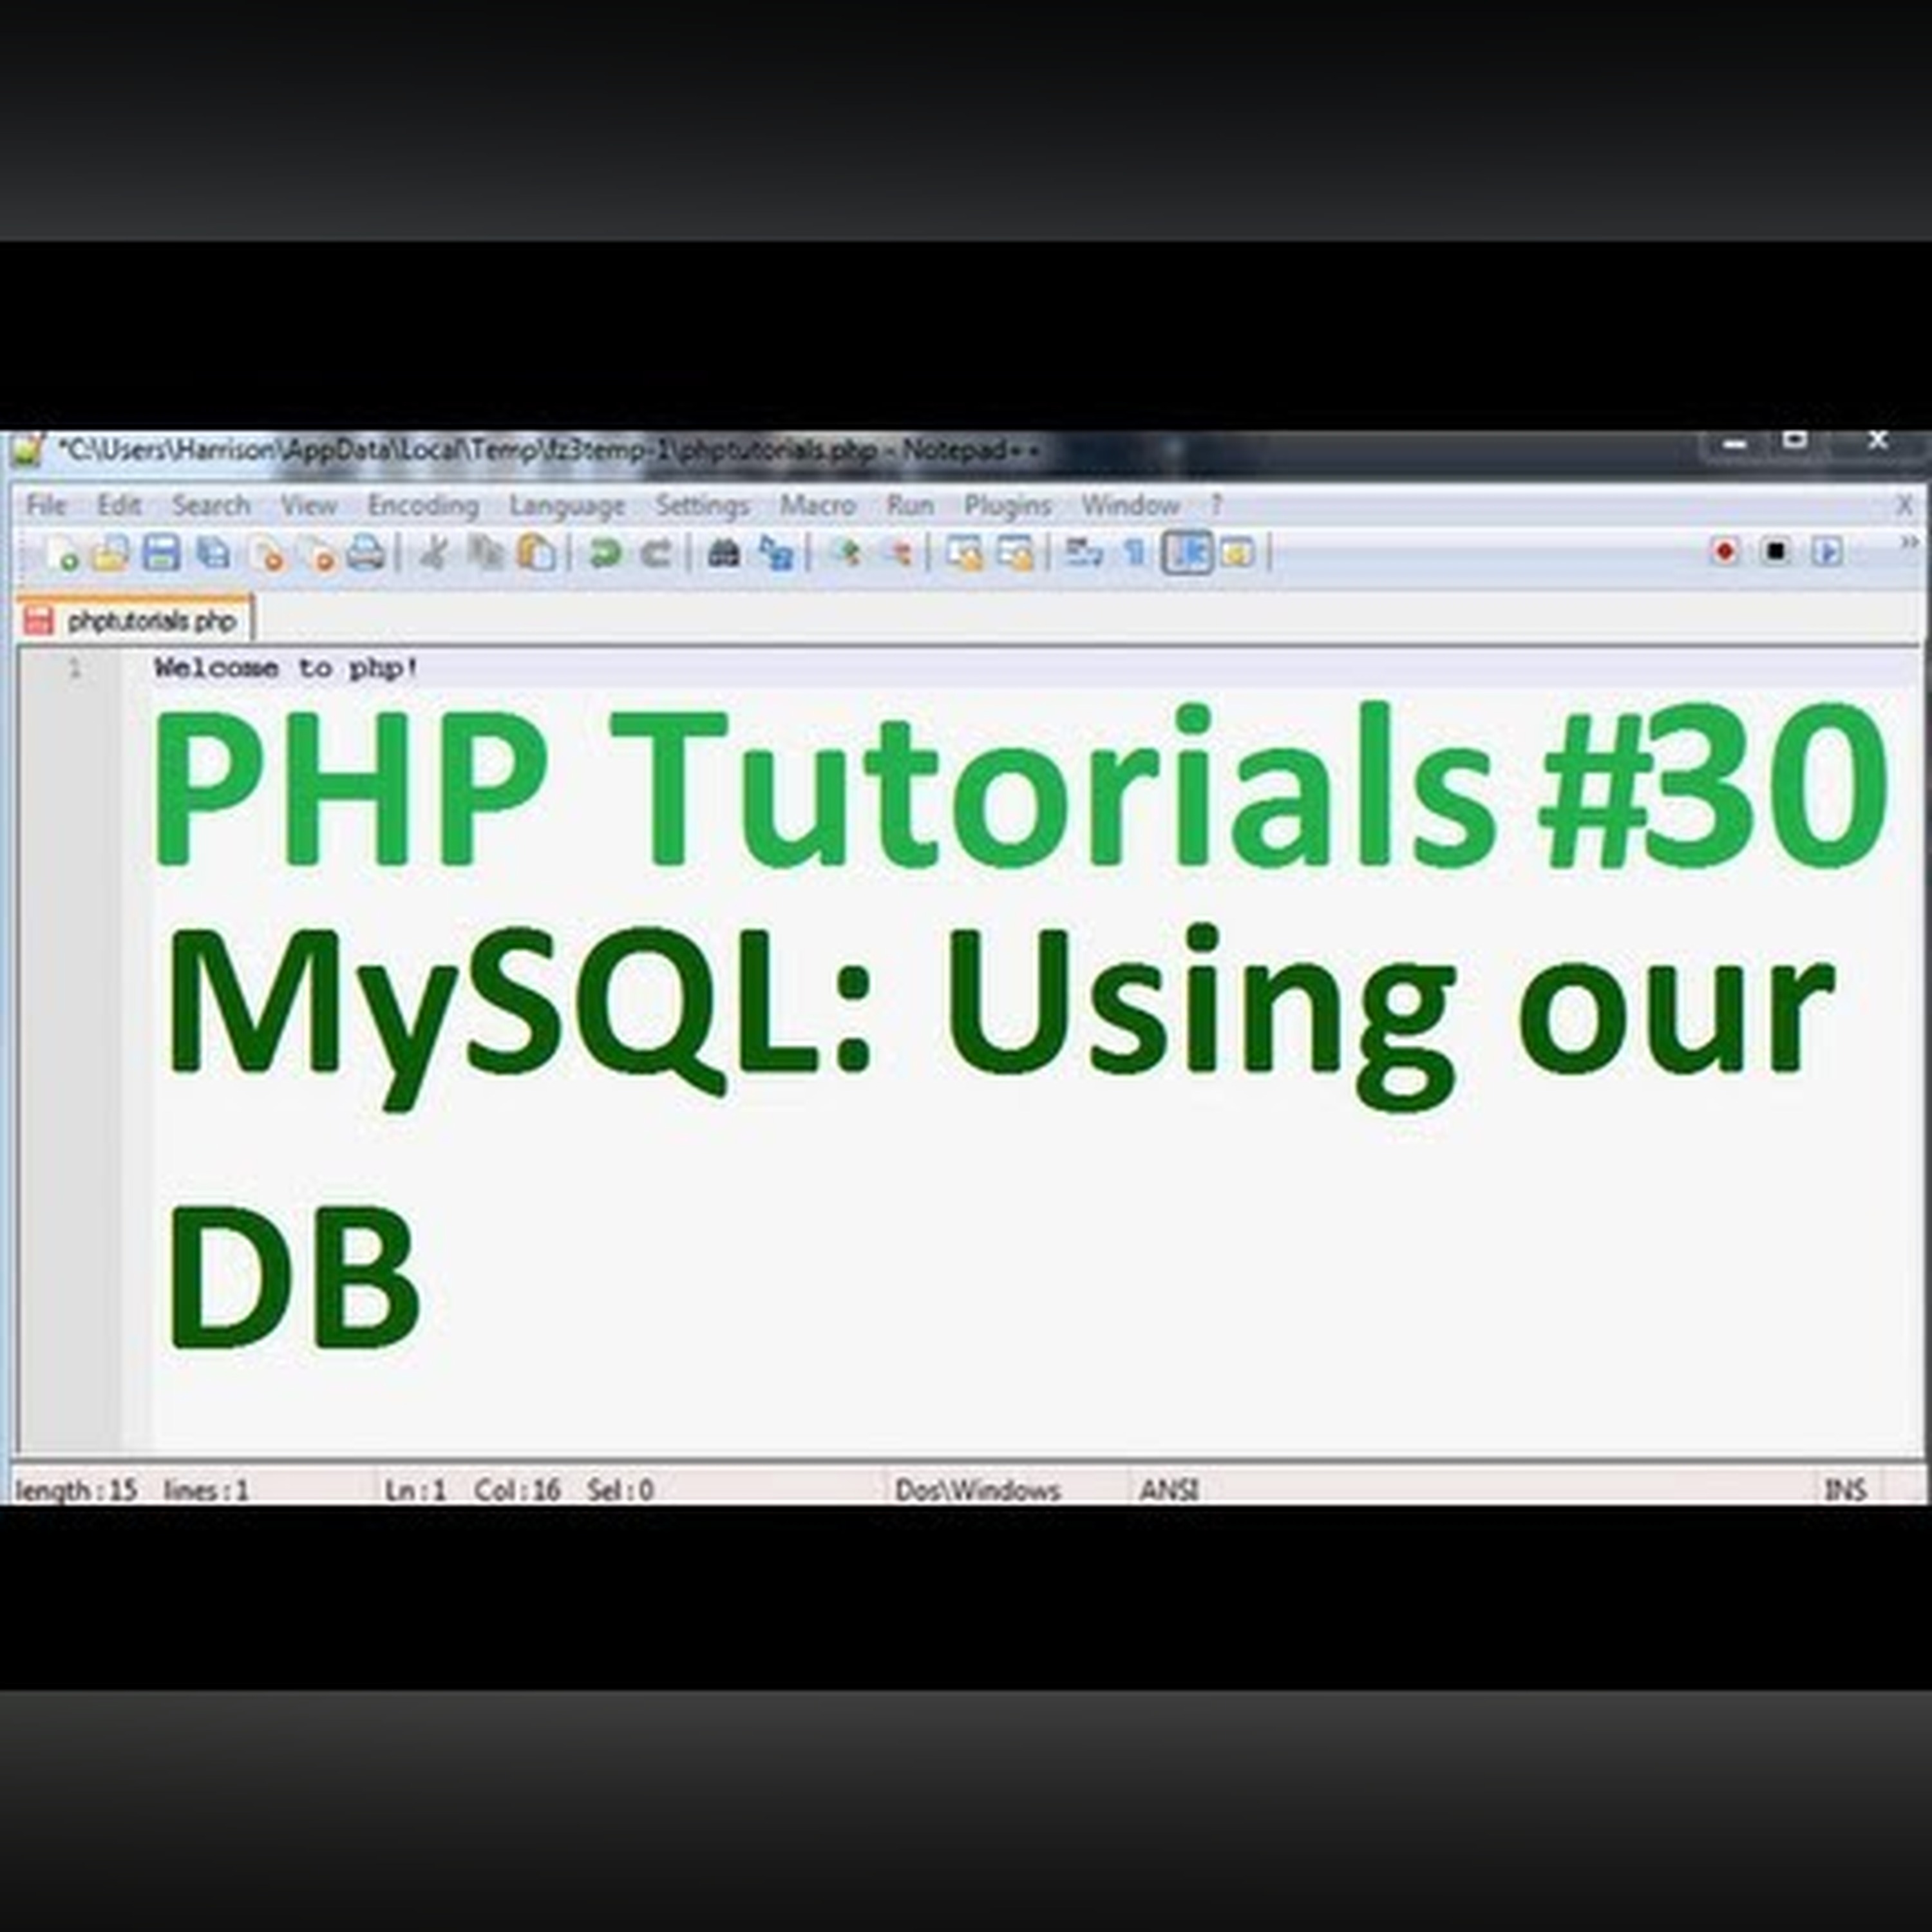Stop macro recording with the black square

(x=1775, y=551)
